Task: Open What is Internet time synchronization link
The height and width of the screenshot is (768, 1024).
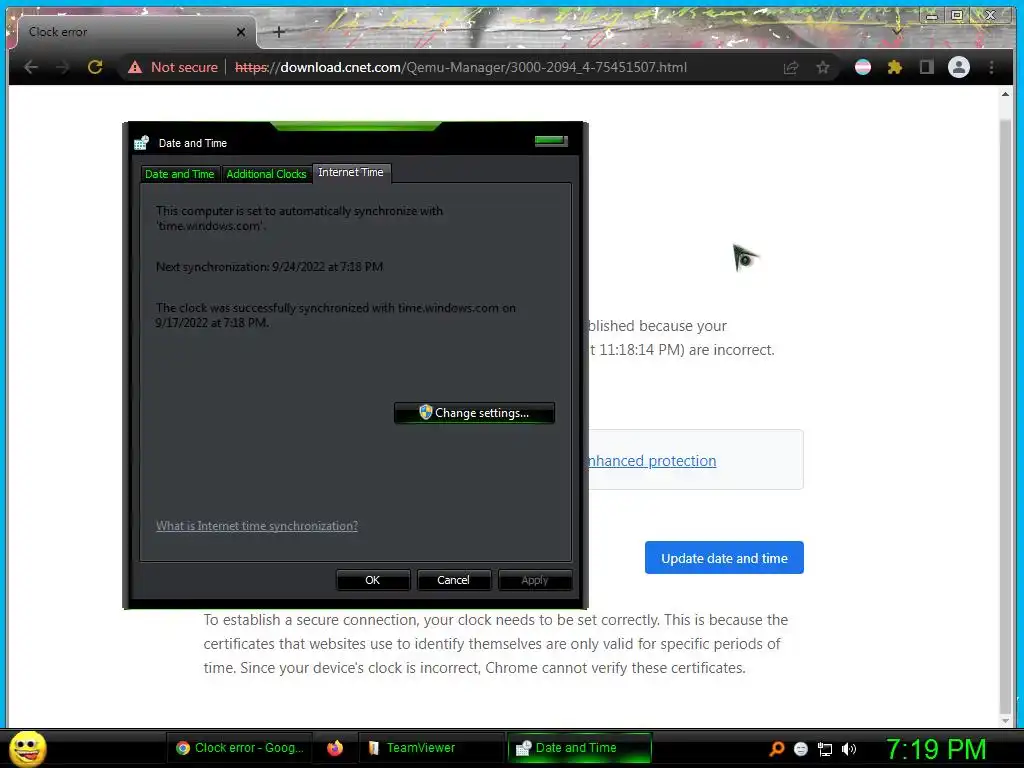Action: click(x=257, y=526)
